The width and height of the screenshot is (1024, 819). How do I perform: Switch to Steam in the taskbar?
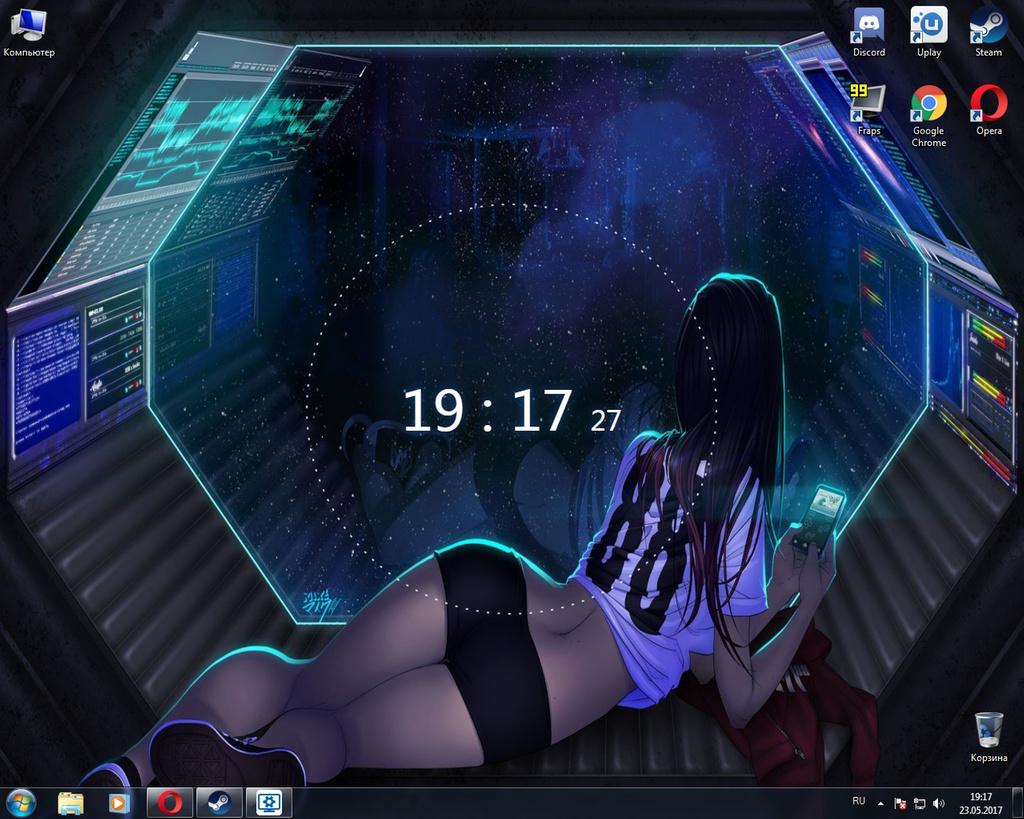pos(219,803)
